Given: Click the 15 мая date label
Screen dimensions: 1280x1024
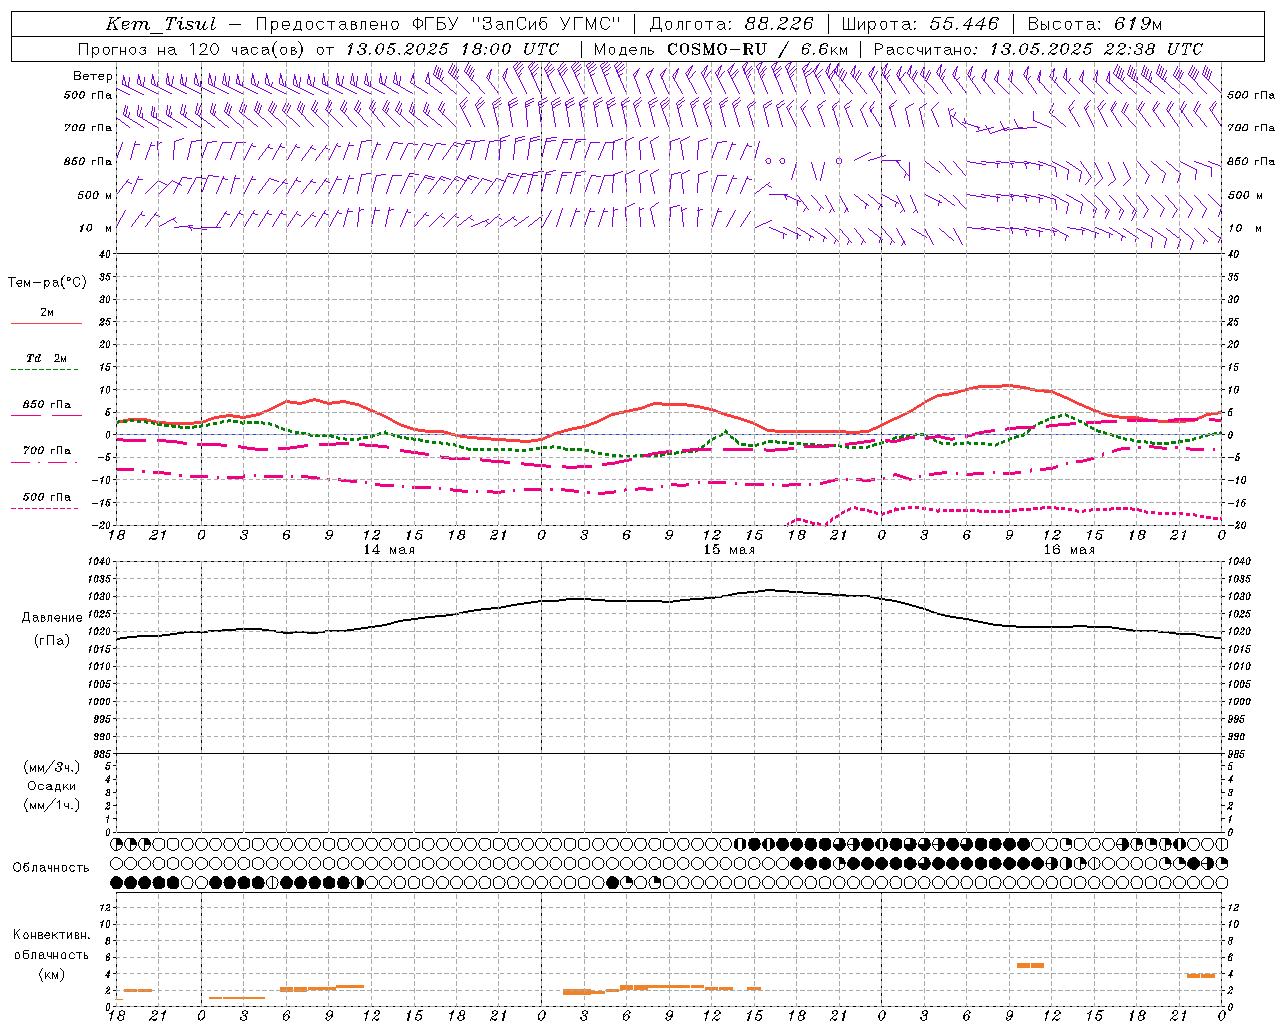Looking at the screenshot, I should pyautogui.click(x=729, y=550).
